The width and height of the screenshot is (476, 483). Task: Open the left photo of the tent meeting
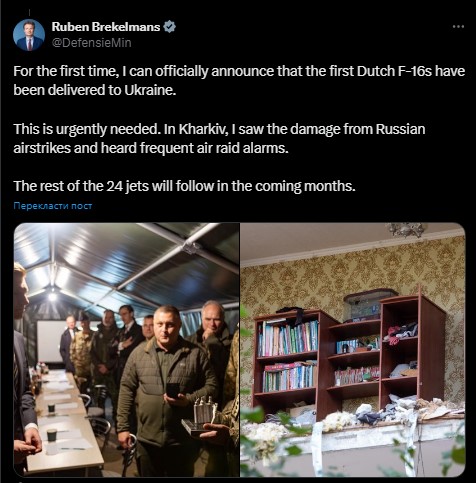tap(126, 349)
